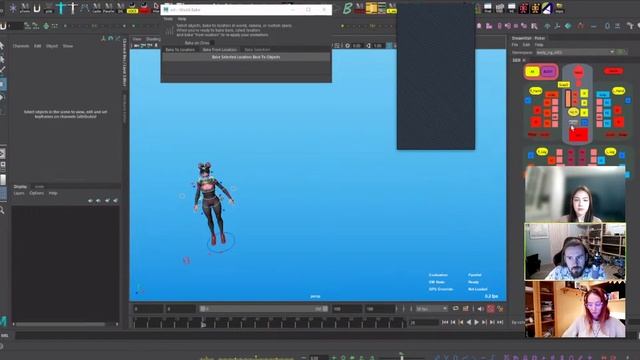Click the current frame input field
The height and width of the screenshot is (360, 640).
pos(423,322)
